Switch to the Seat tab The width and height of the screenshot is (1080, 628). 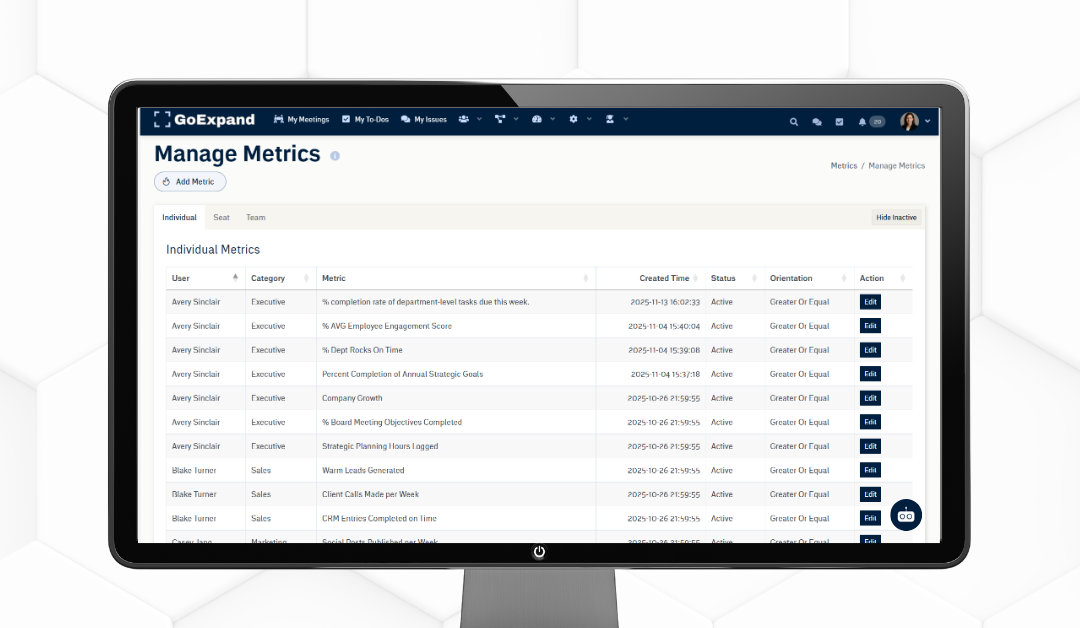click(x=221, y=217)
